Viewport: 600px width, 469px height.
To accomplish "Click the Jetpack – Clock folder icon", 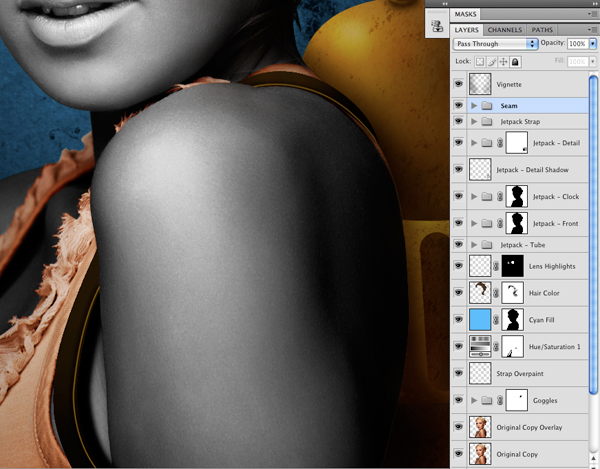I will coord(486,197).
